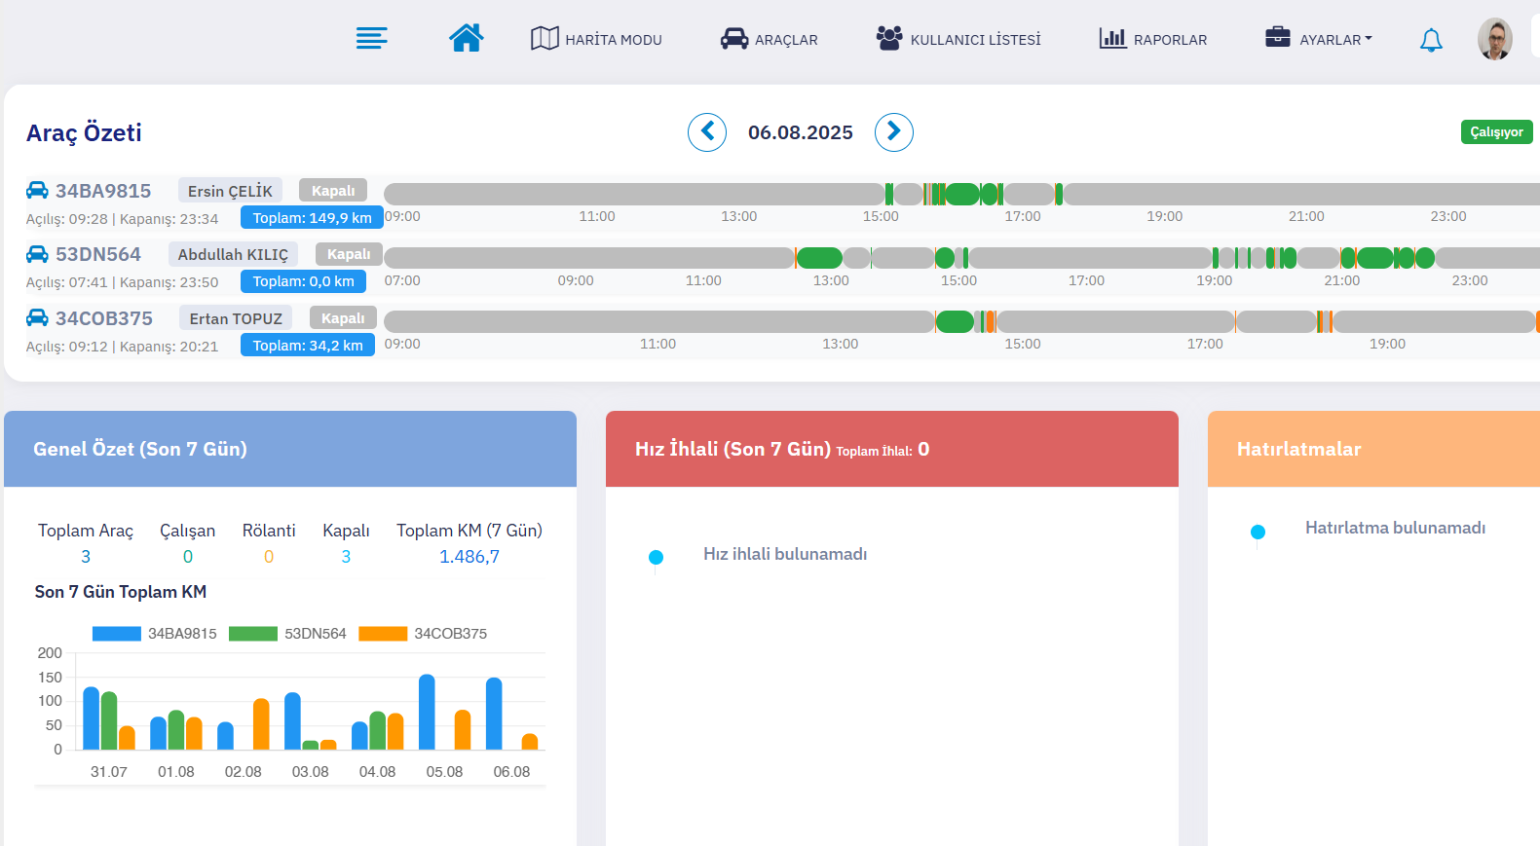Advance to next day arrow
The image size is (1540, 846).
click(894, 132)
